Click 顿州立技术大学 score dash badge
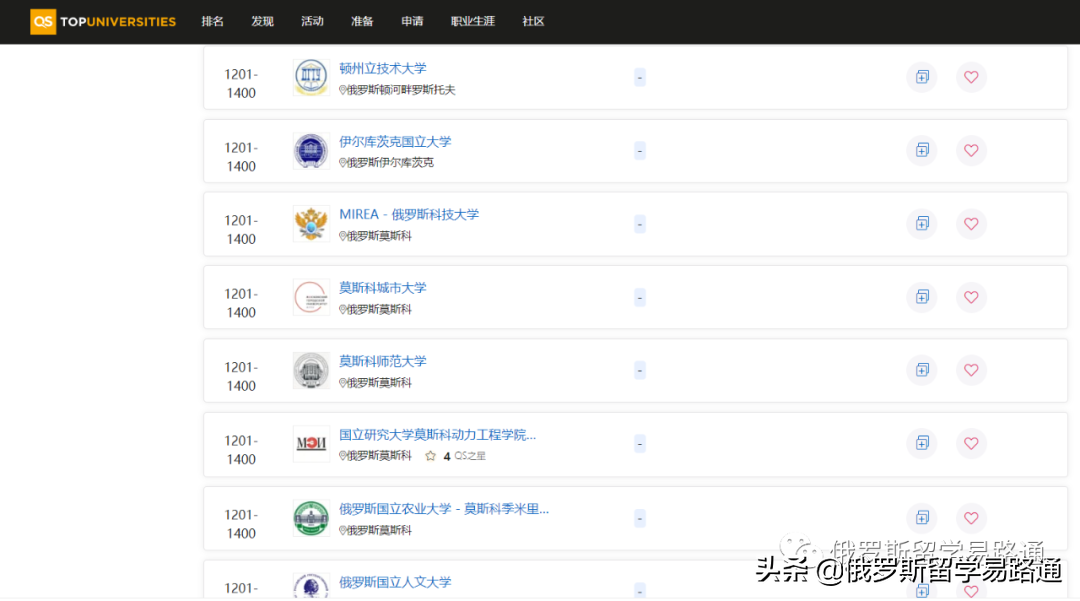This screenshot has height=601, width=1080. tap(640, 77)
